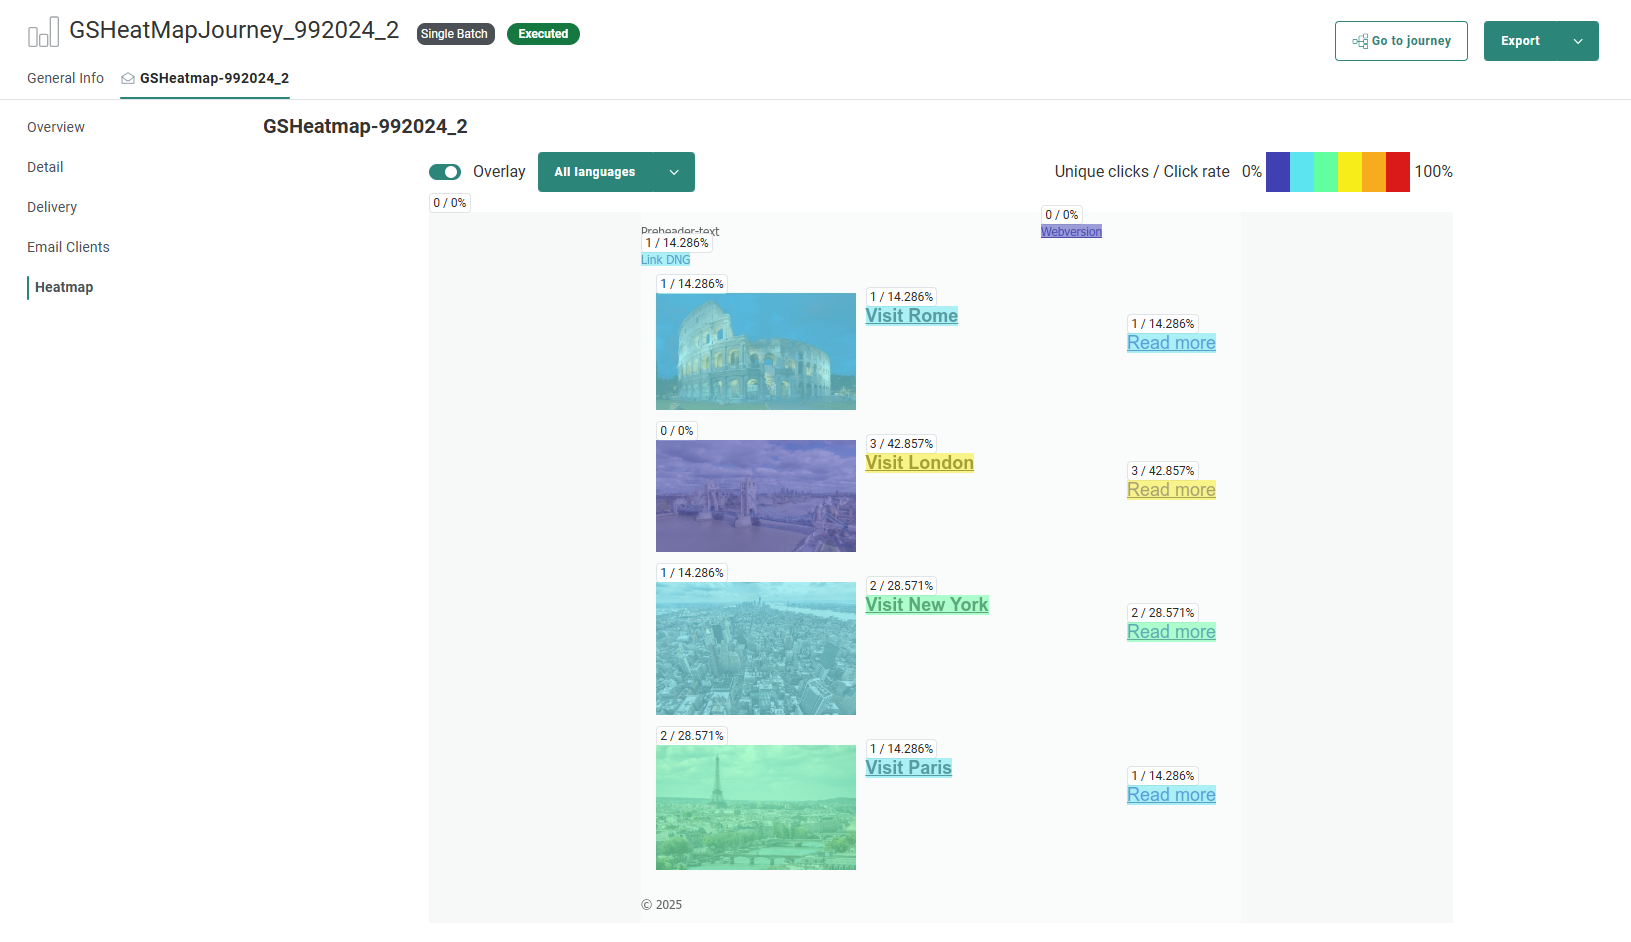Click Read more next to Visit Rome
Screen dimensions: 1631x942
click(x=1171, y=343)
